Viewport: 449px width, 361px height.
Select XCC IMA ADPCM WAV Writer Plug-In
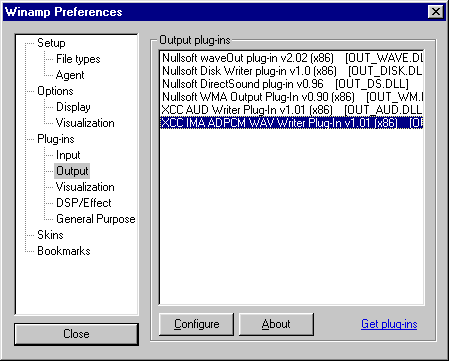pos(292,123)
